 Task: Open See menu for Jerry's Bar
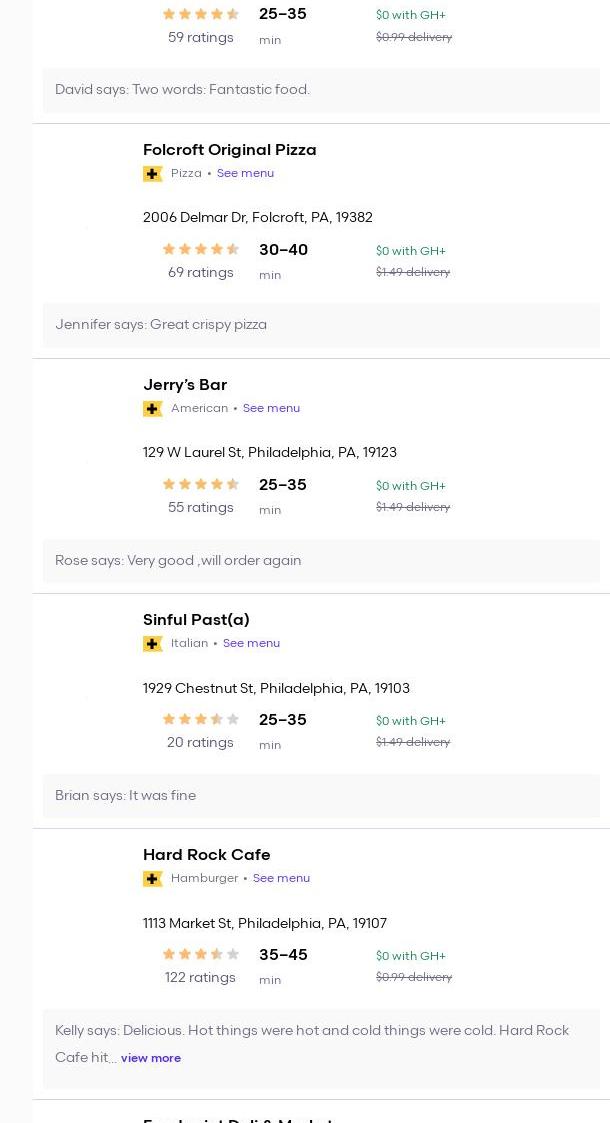tap(271, 408)
